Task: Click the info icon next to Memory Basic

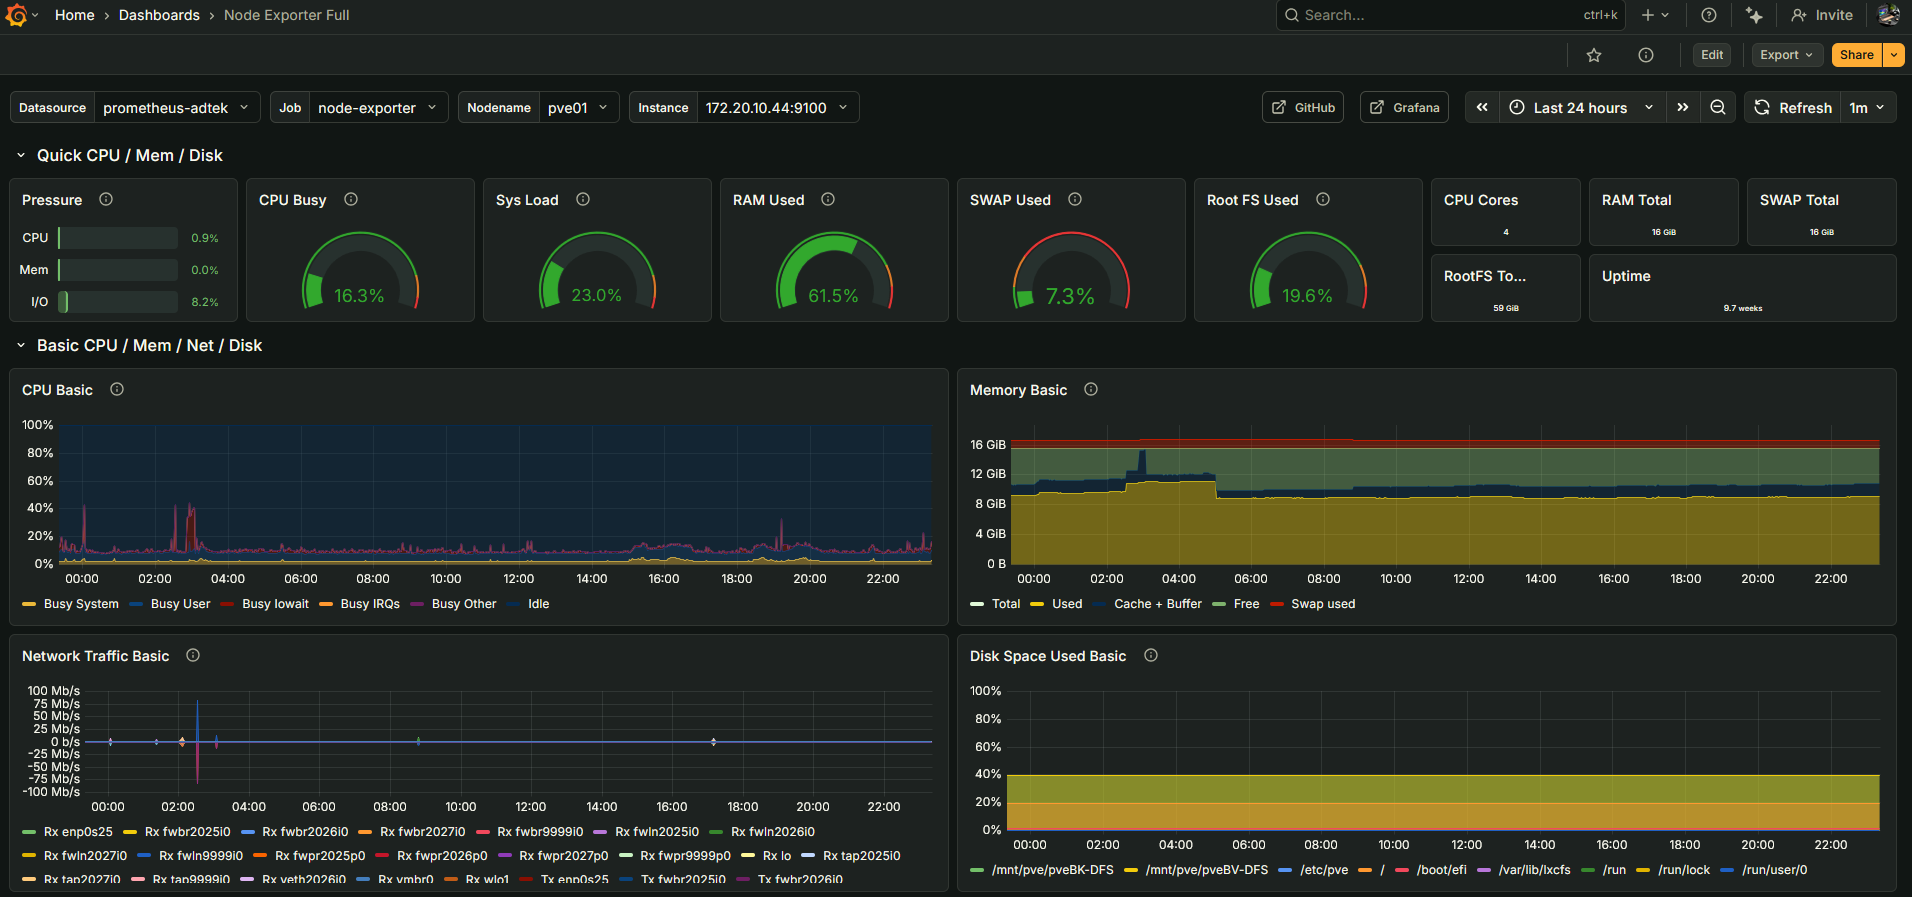Action: [x=1091, y=389]
